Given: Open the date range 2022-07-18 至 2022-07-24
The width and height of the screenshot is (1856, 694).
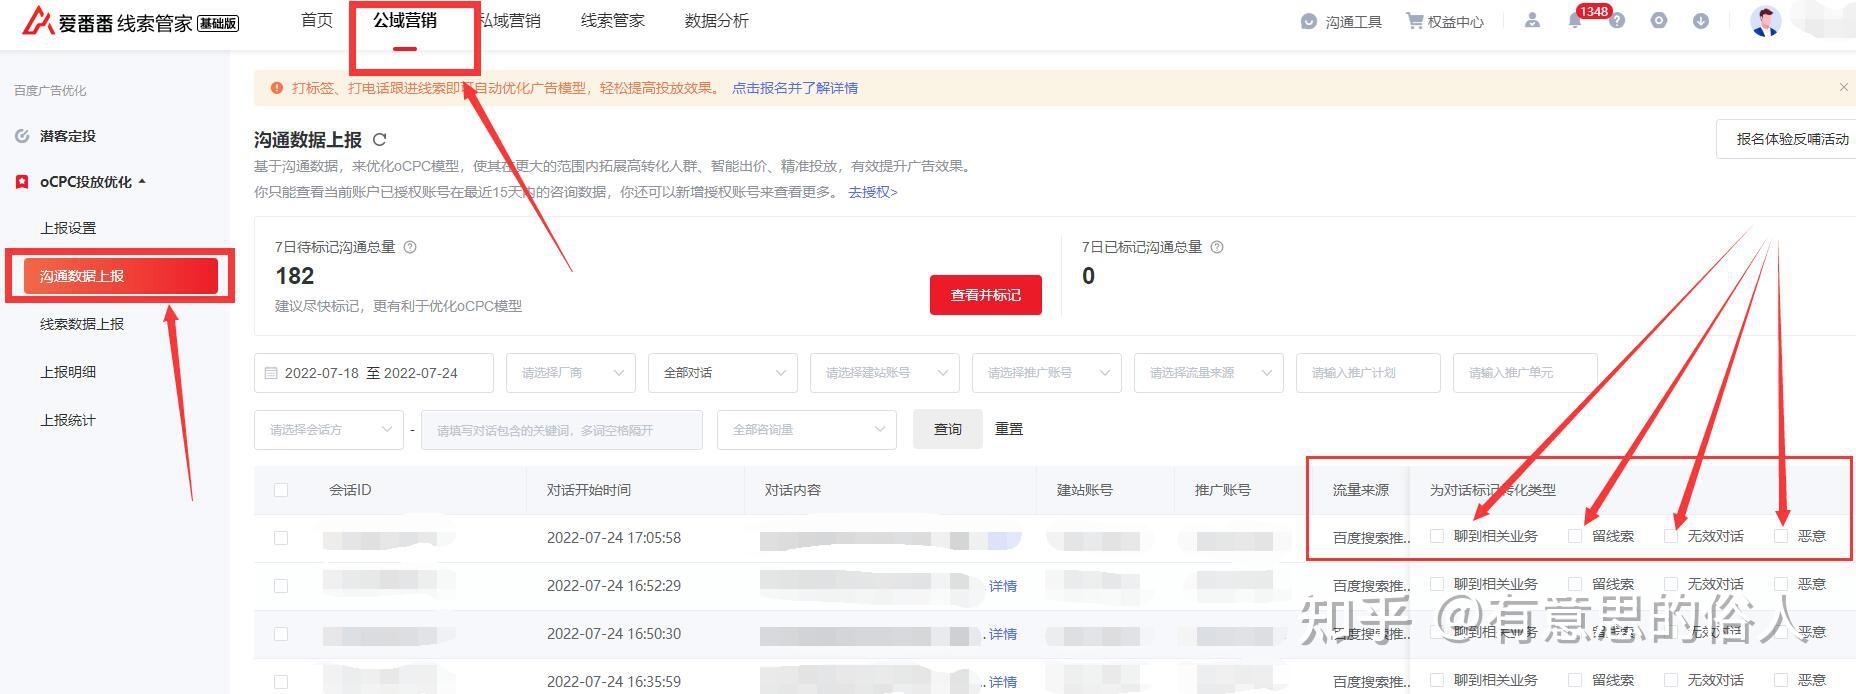Looking at the screenshot, I should 374,373.
